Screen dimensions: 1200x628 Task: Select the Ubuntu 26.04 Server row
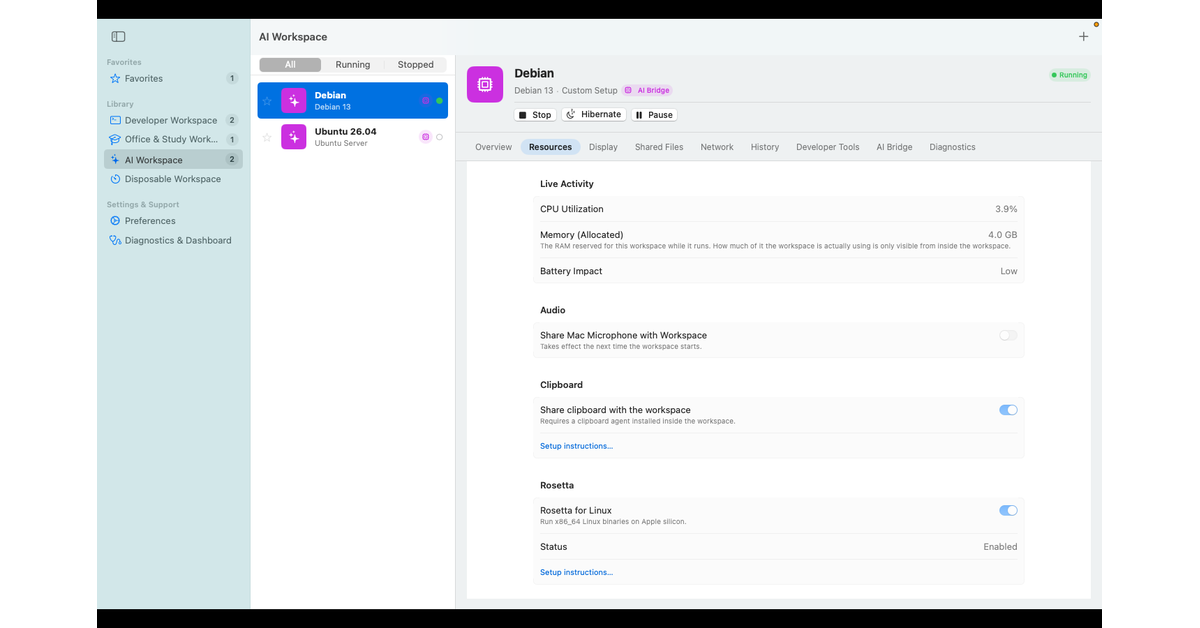[353, 137]
